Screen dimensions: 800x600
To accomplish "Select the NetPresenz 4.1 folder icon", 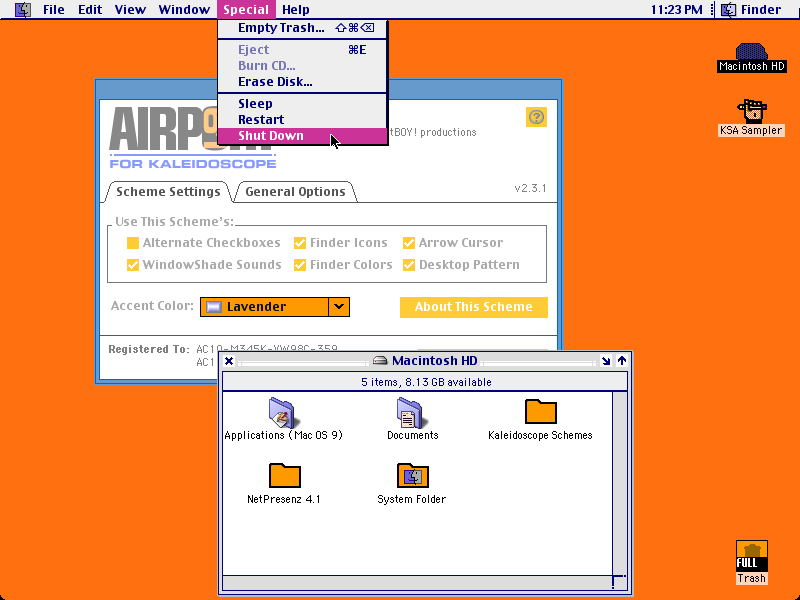I will pos(284,475).
